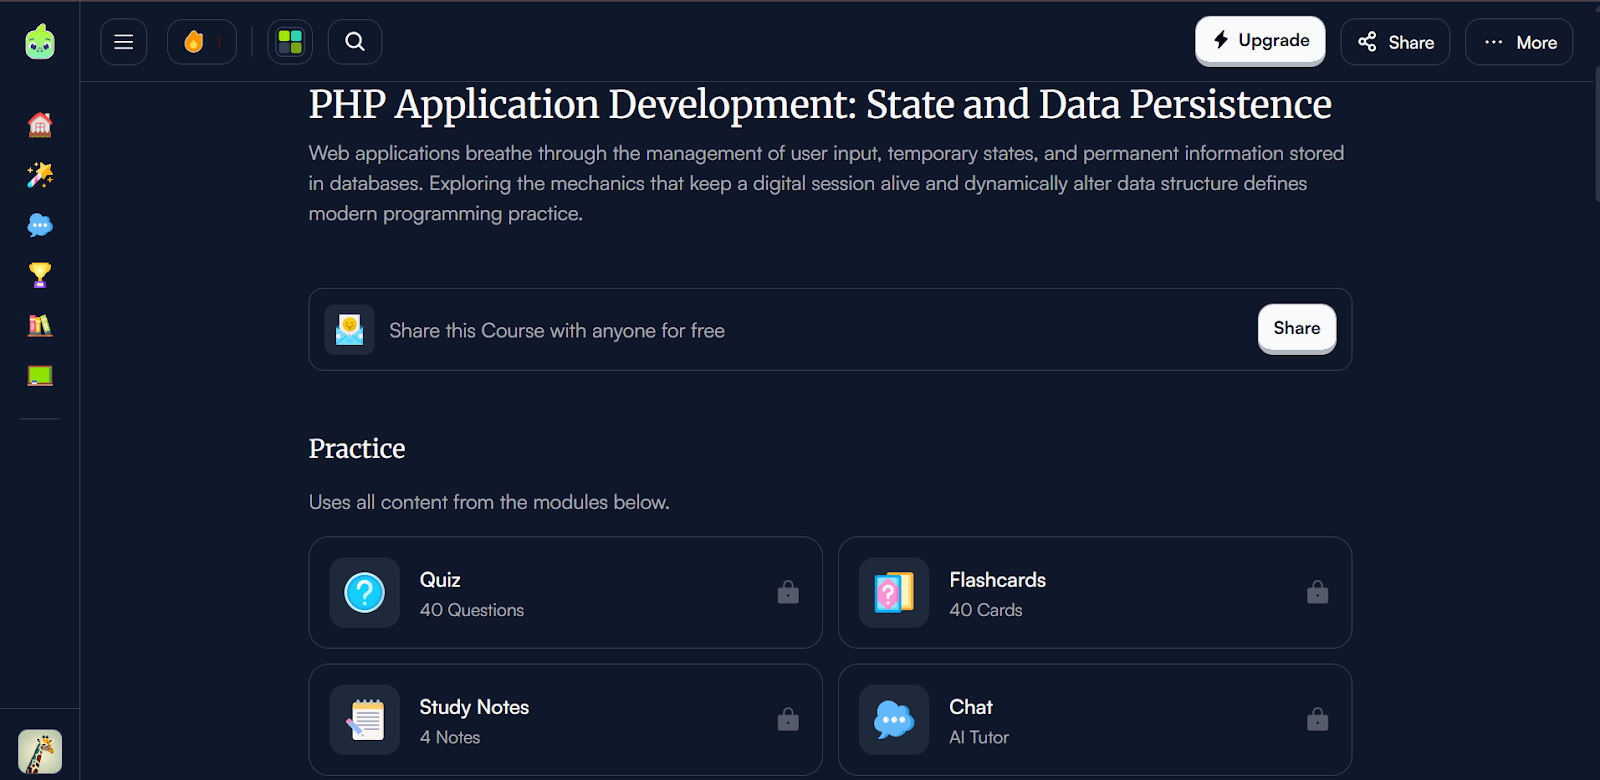
Task: Open the magic wand create tool
Action: [x=40, y=175]
